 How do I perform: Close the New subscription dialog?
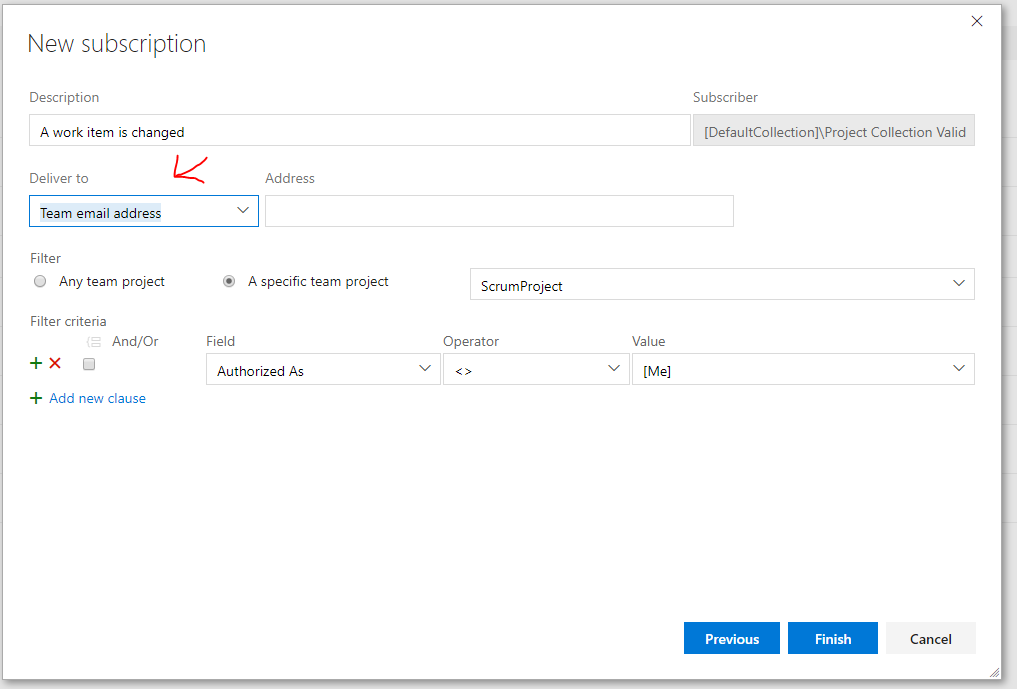[x=977, y=21]
